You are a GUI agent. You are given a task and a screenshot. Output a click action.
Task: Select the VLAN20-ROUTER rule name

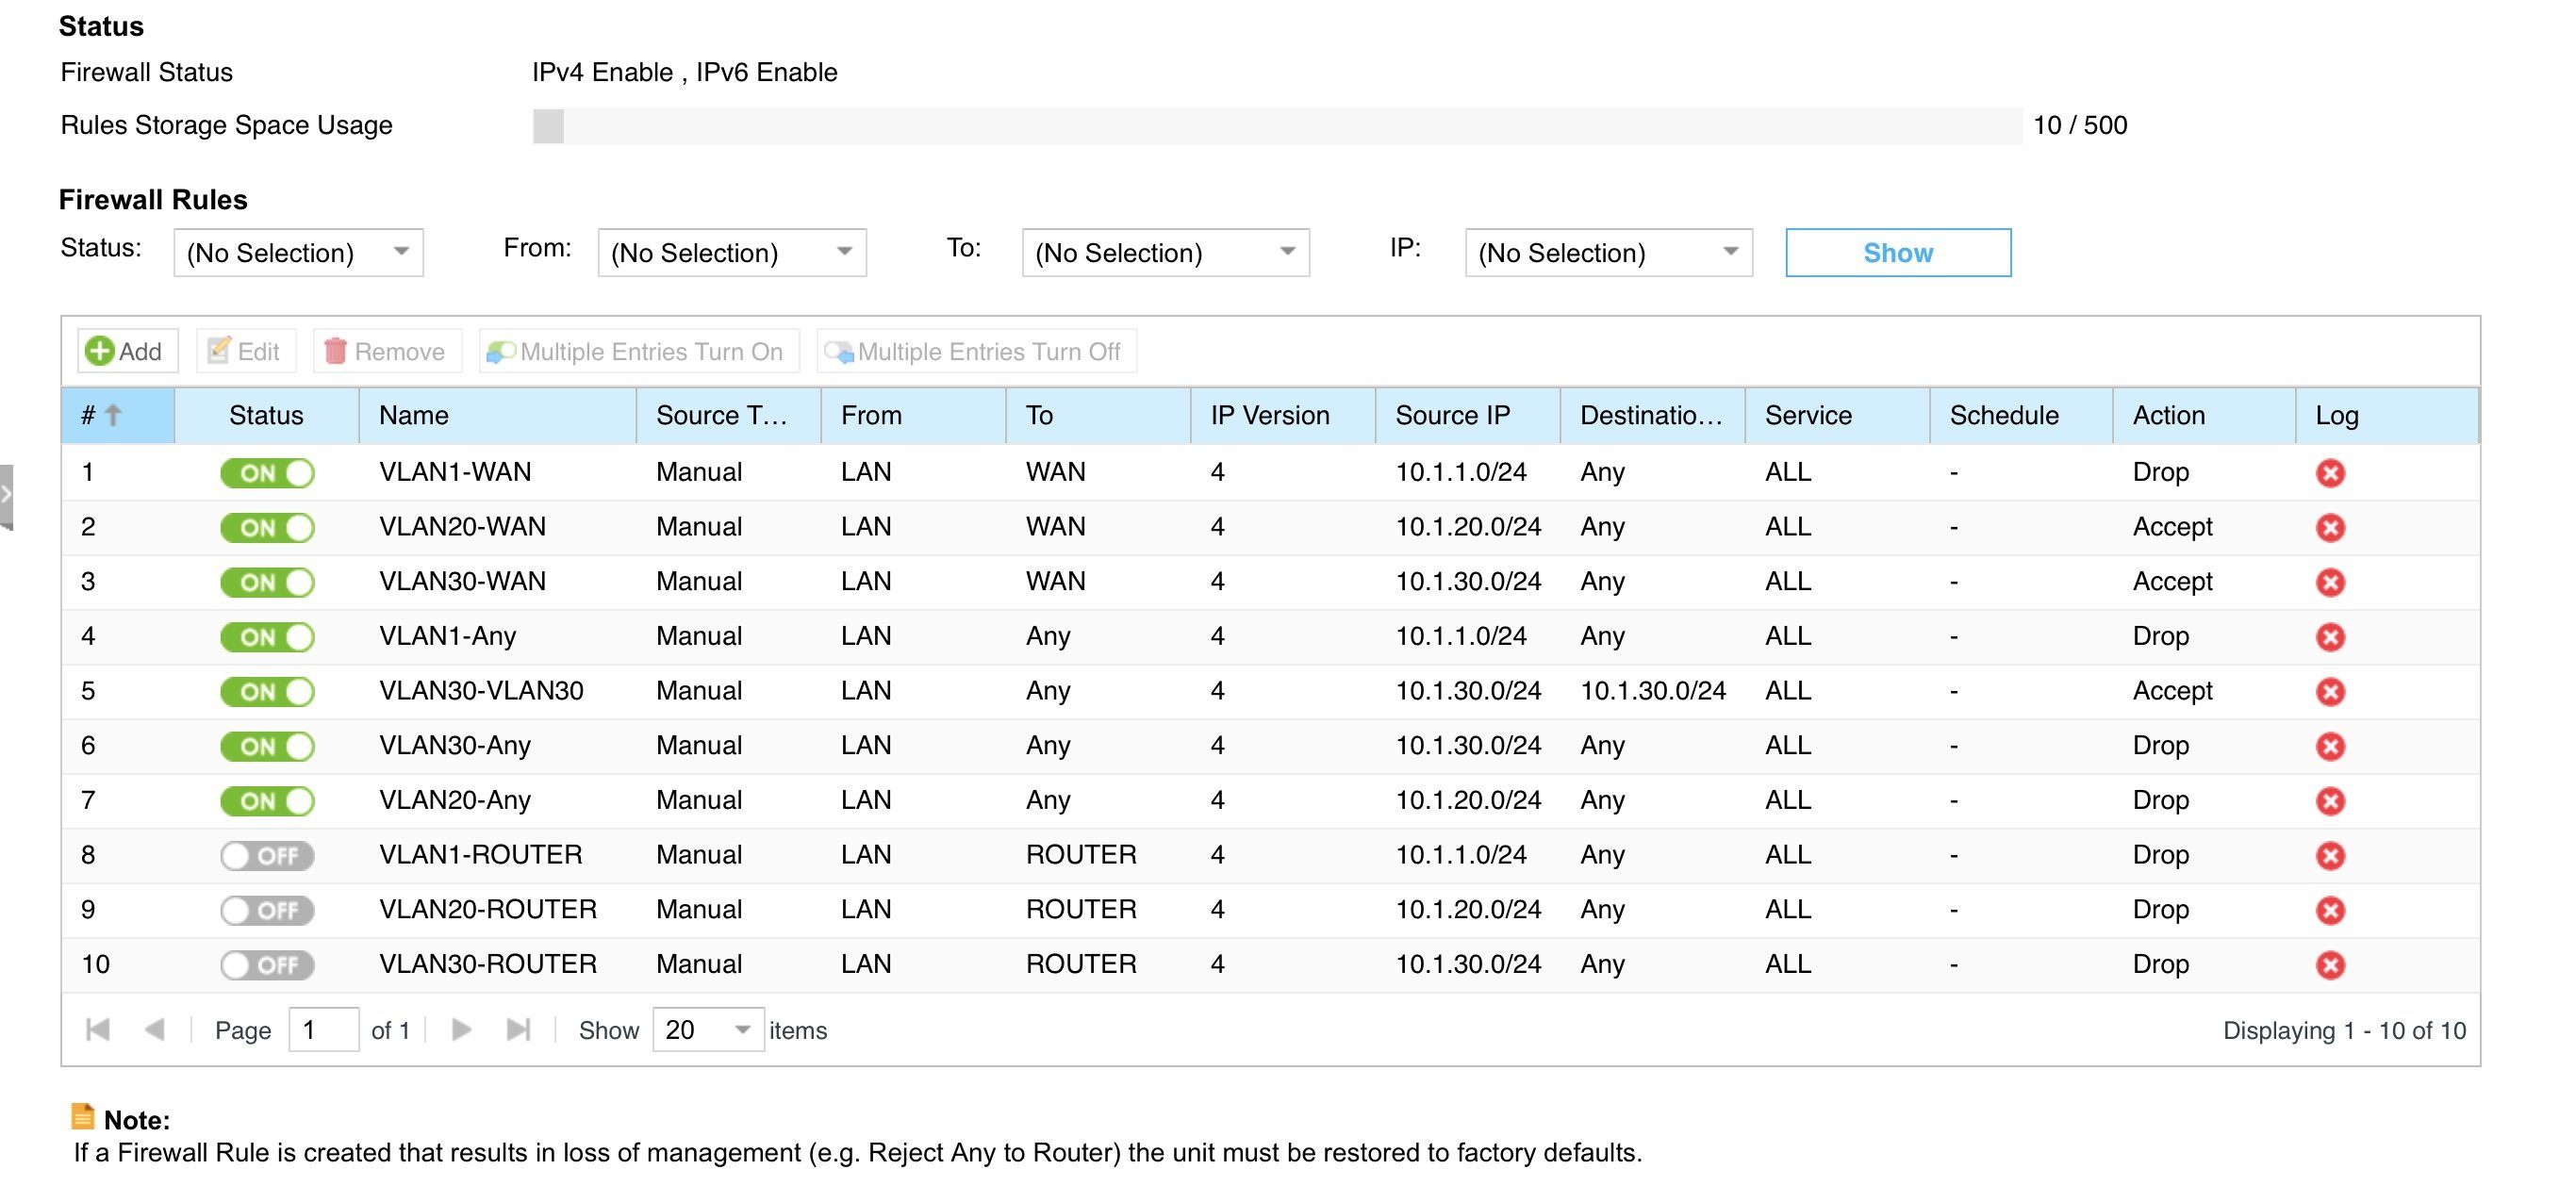tap(488, 910)
